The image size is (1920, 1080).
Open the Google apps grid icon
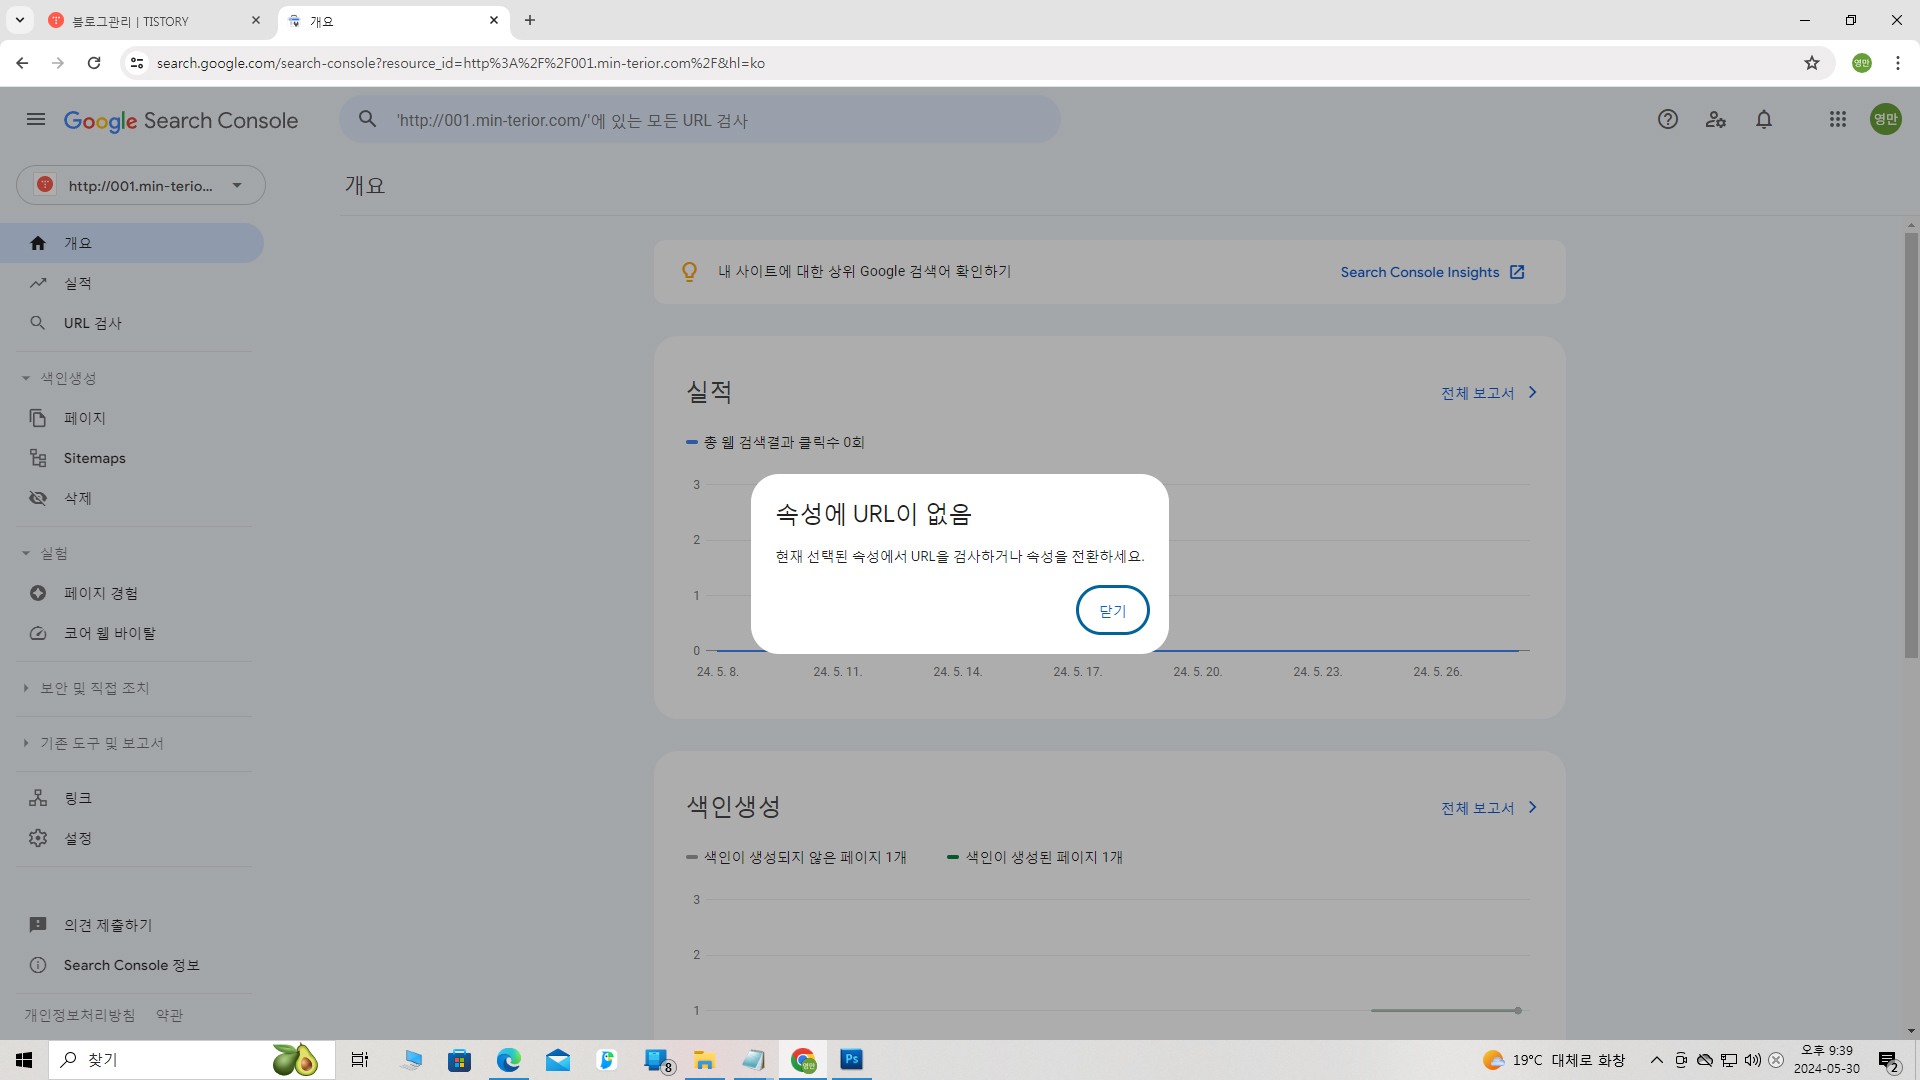1838,120
